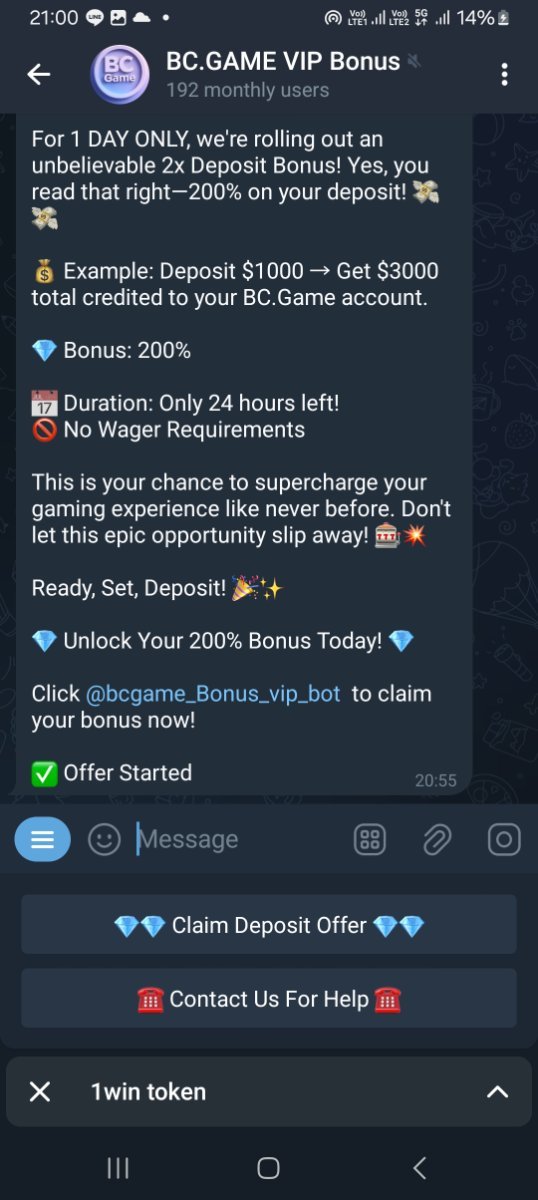Tap the Android home button
Image resolution: width=538 pixels, height=1200 pixels.
268,1167
